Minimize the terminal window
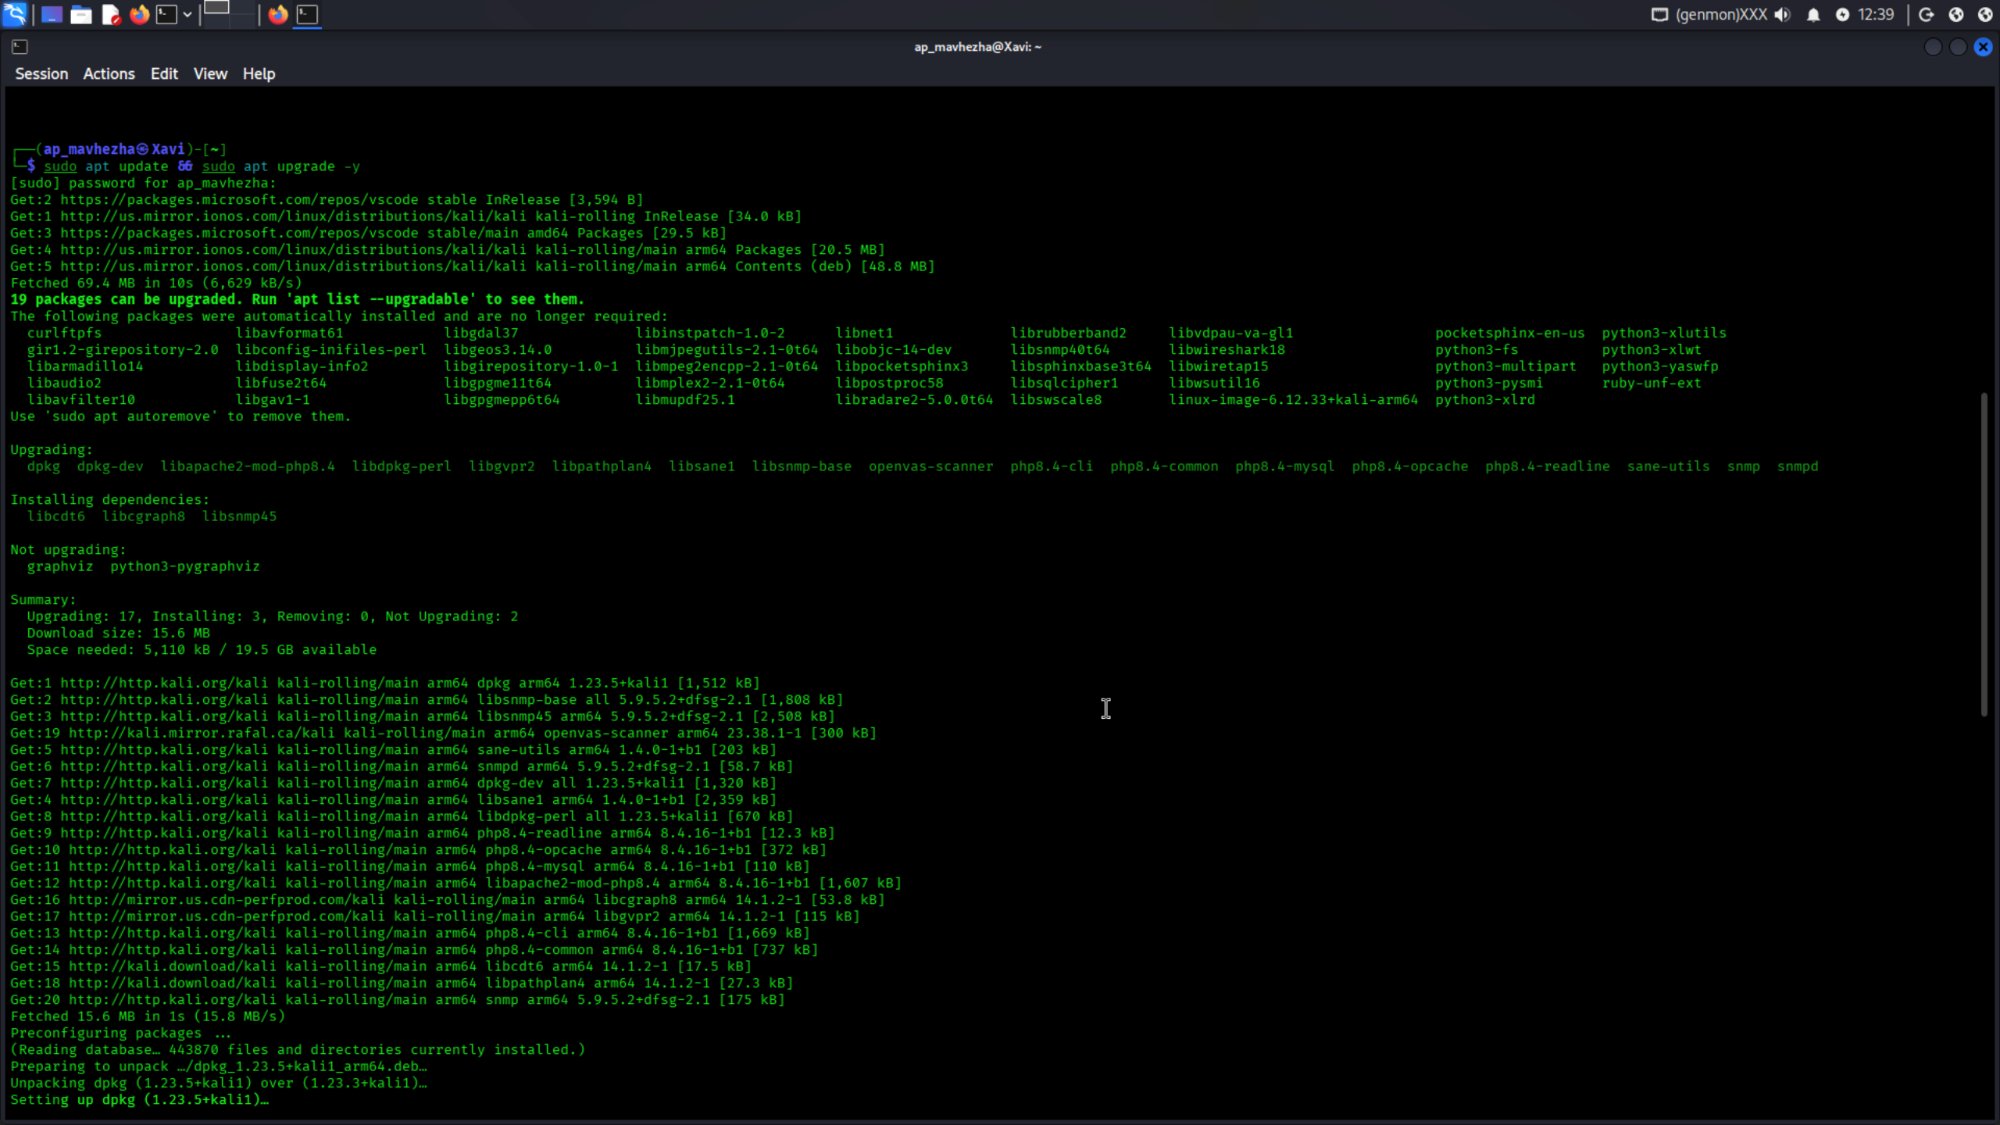Image resolution: width=2000 pixels, height=1125 pixels. point(1933,47)
